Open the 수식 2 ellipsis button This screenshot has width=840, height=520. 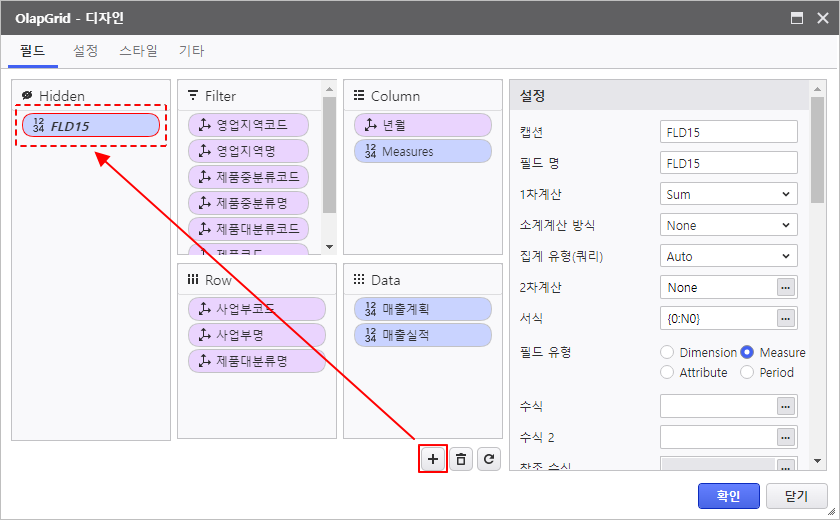pos(787,437)
